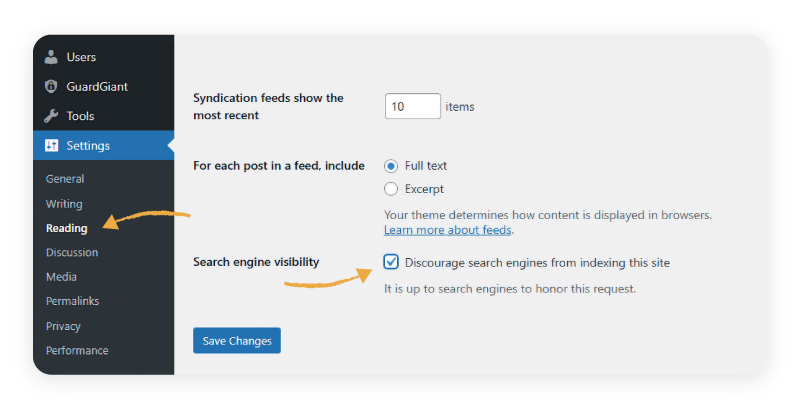
Task: Choose the Excerpt feed option
Action: pos(391,189)
